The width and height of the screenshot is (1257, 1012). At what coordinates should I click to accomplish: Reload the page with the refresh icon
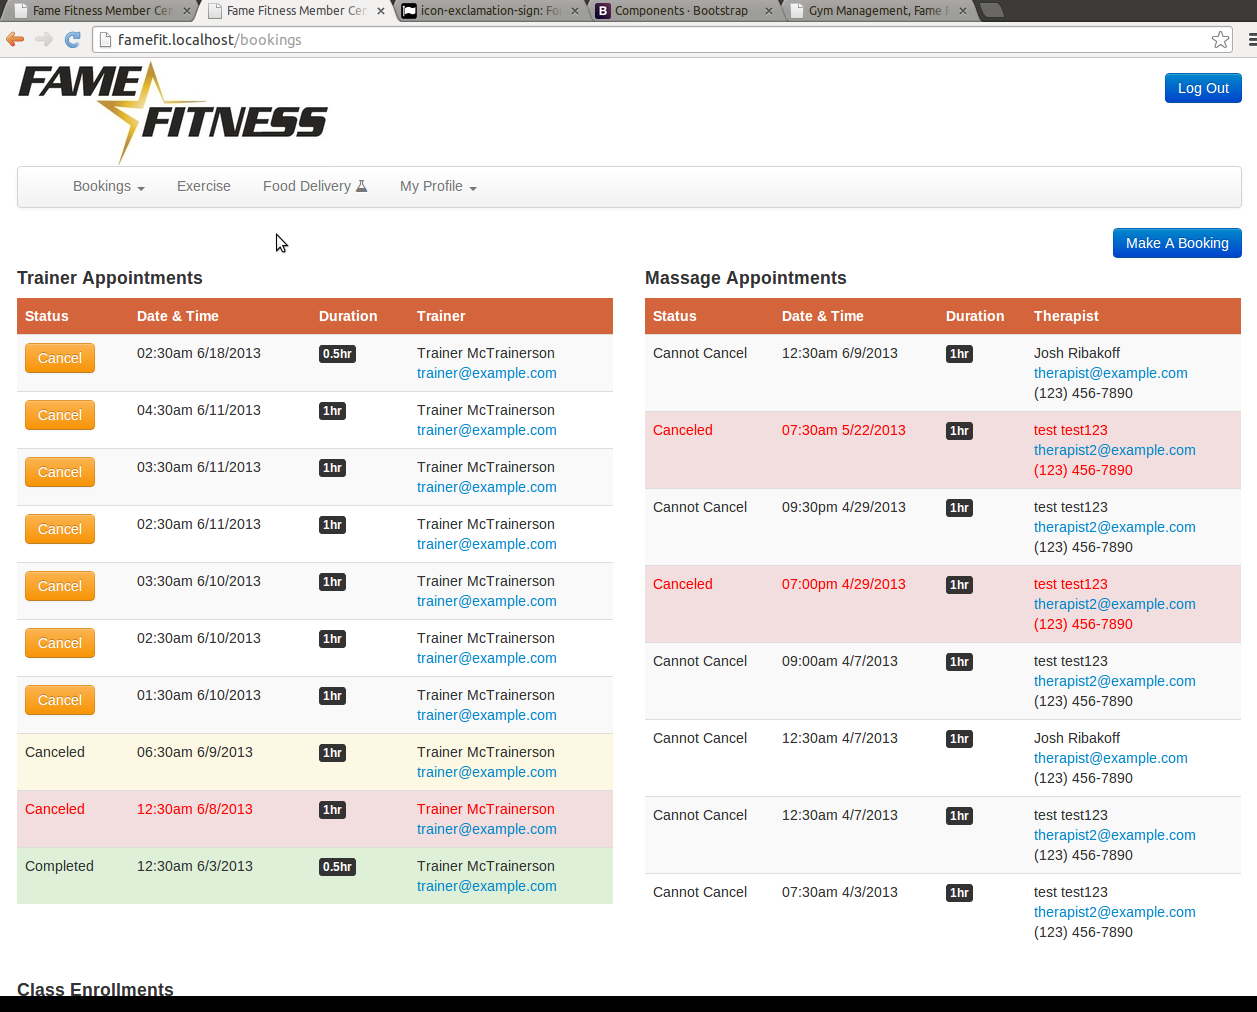point(72,40)
